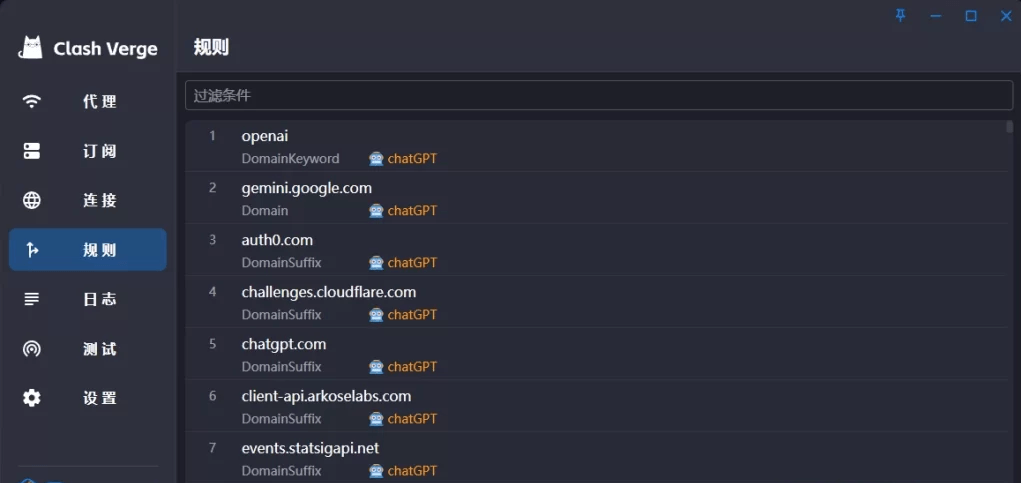
Task: Click DomainSuffix under challenges.cloudflare.com
Action: click(281, 315)
